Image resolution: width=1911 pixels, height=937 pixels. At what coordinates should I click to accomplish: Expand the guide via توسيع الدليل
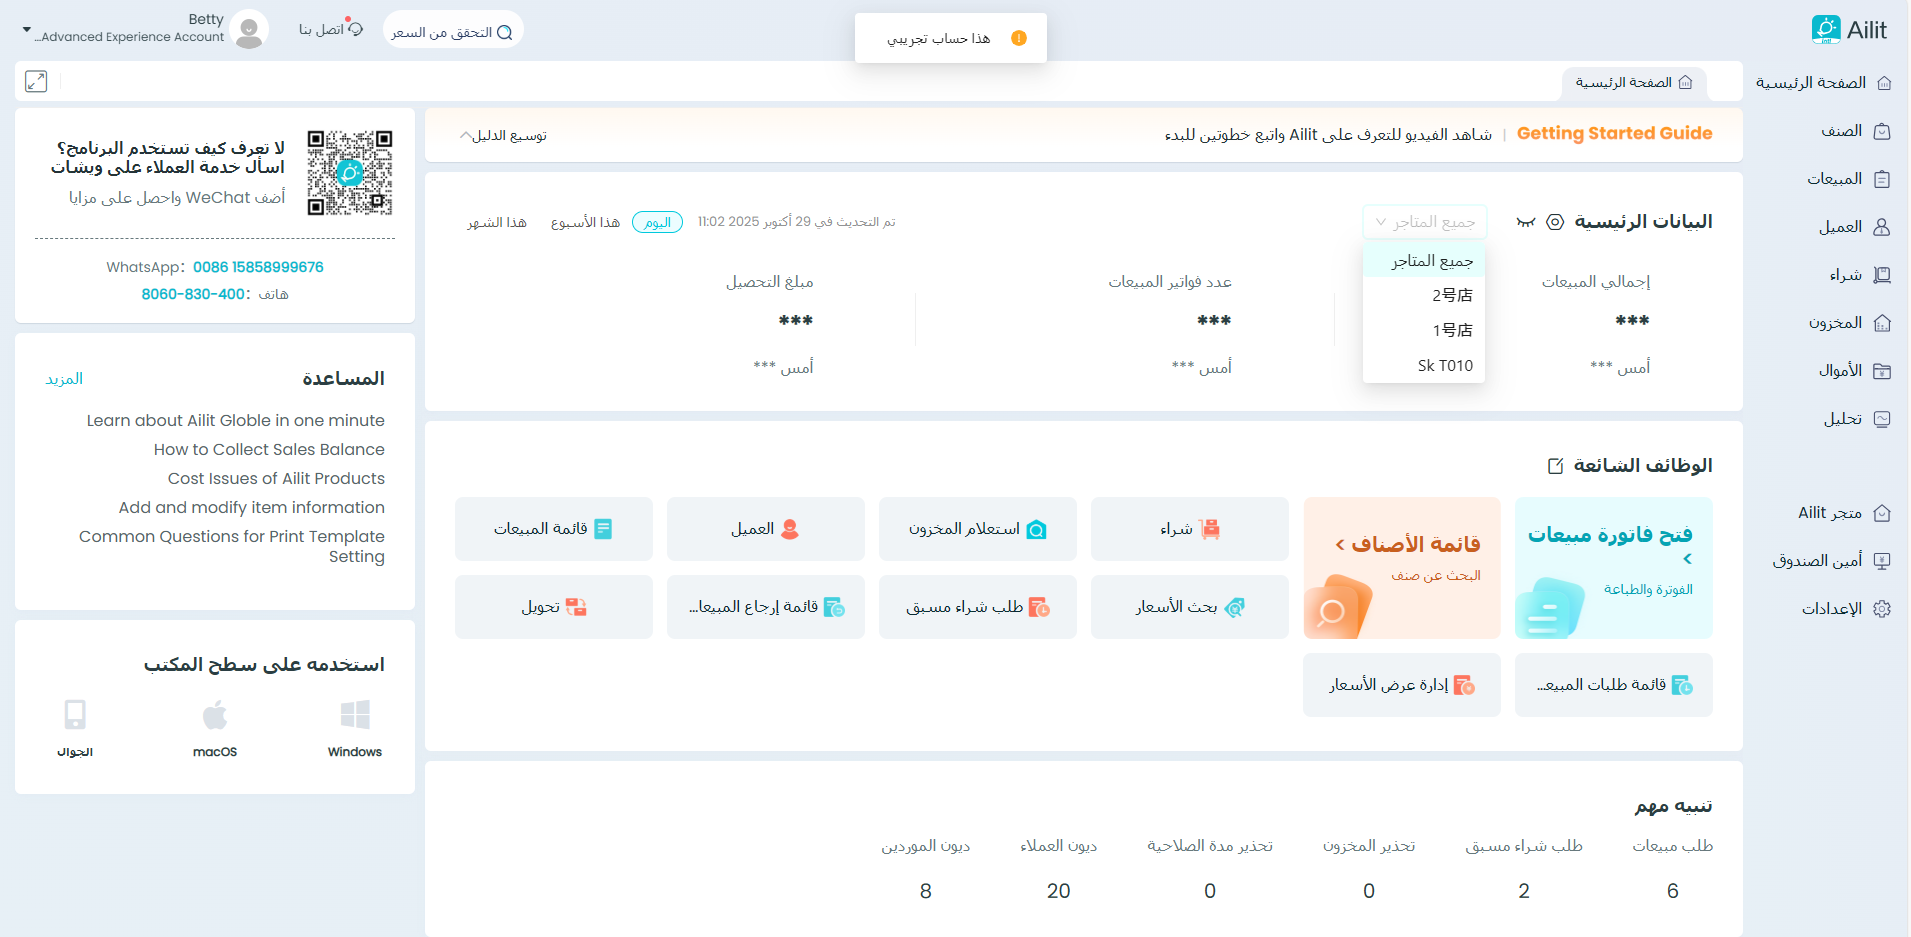[x=503, y=136]
